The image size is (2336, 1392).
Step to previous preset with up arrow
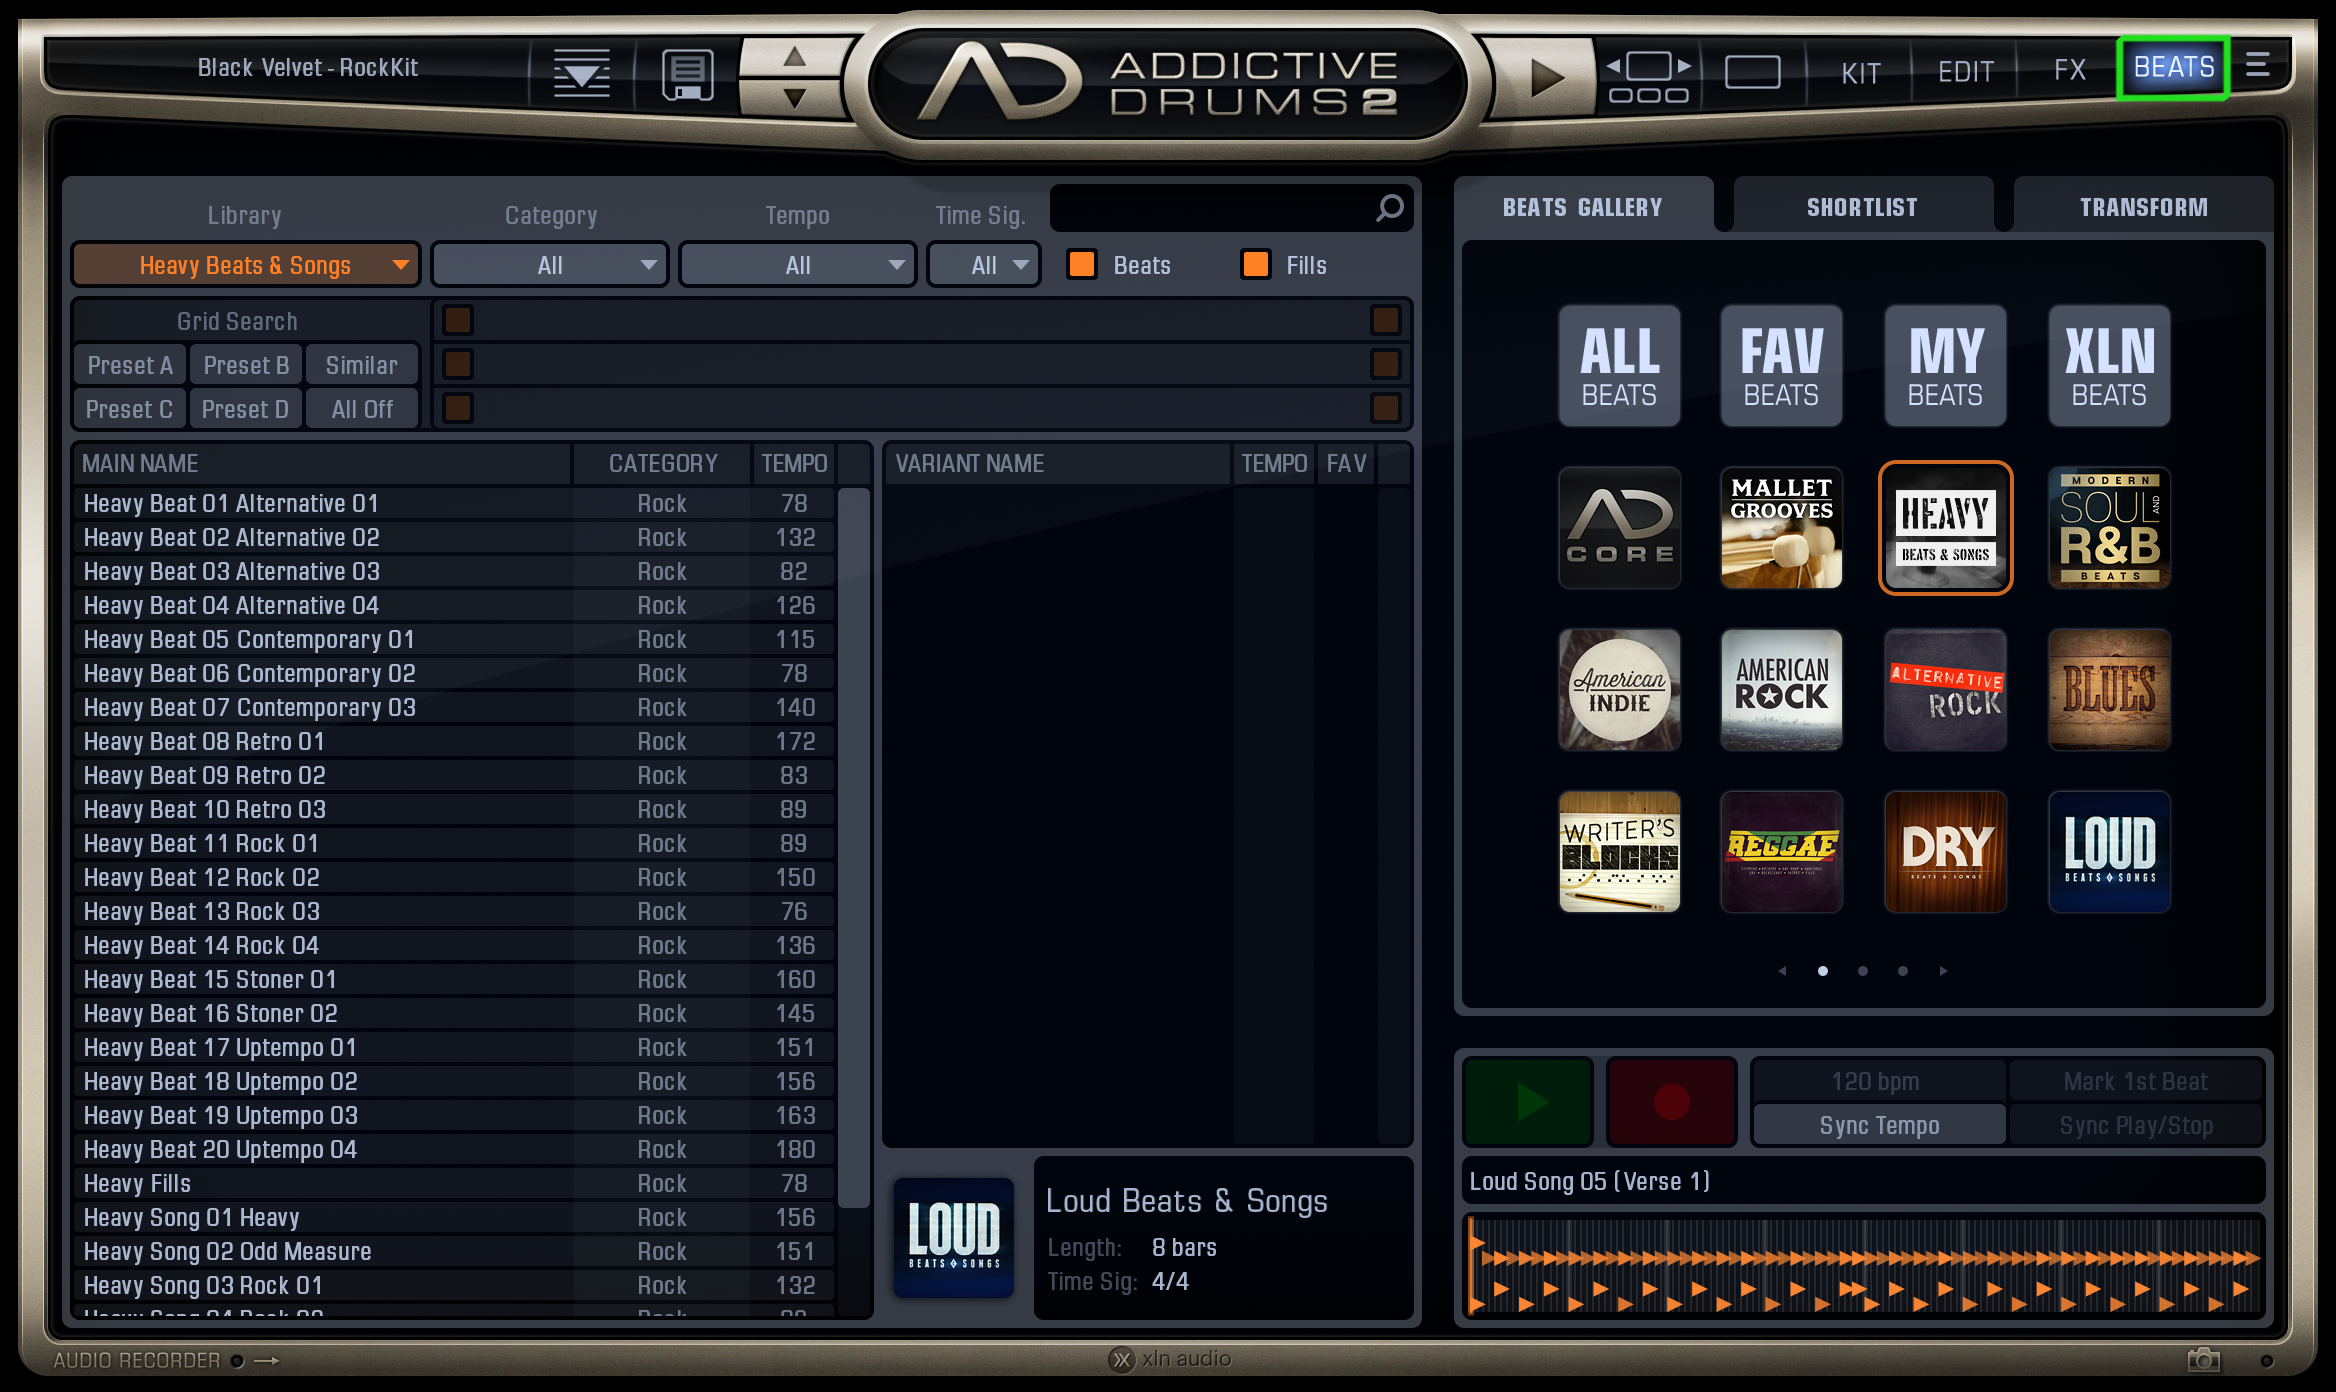pos(795,56)
